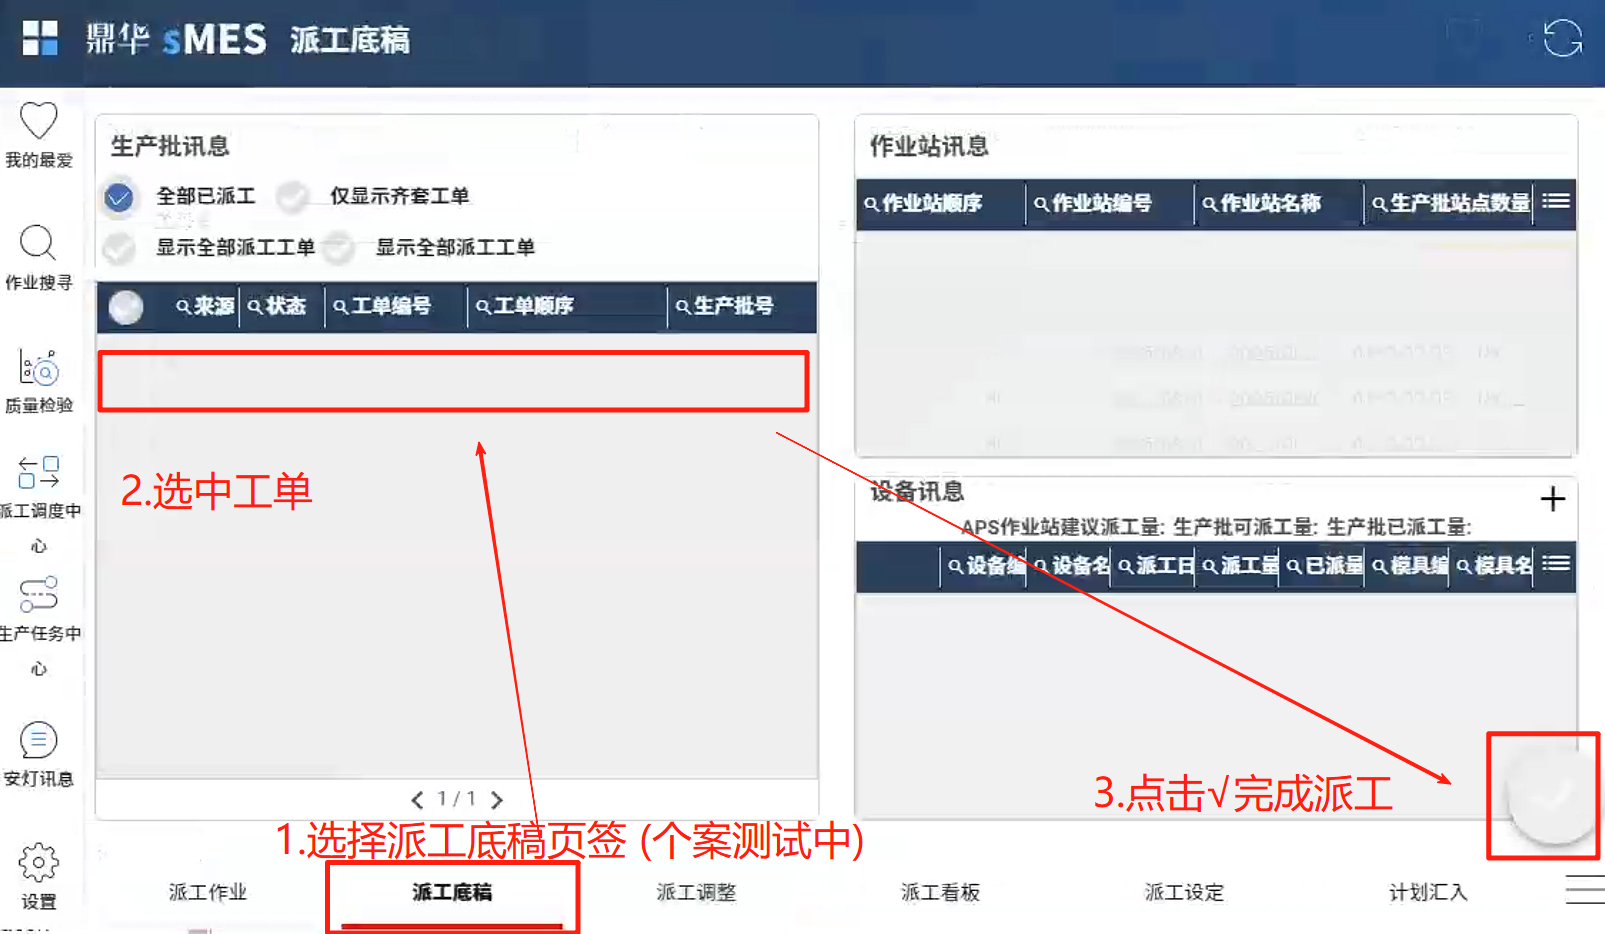Click the plus icon in 设备讯息 panel

point(1552,499)
